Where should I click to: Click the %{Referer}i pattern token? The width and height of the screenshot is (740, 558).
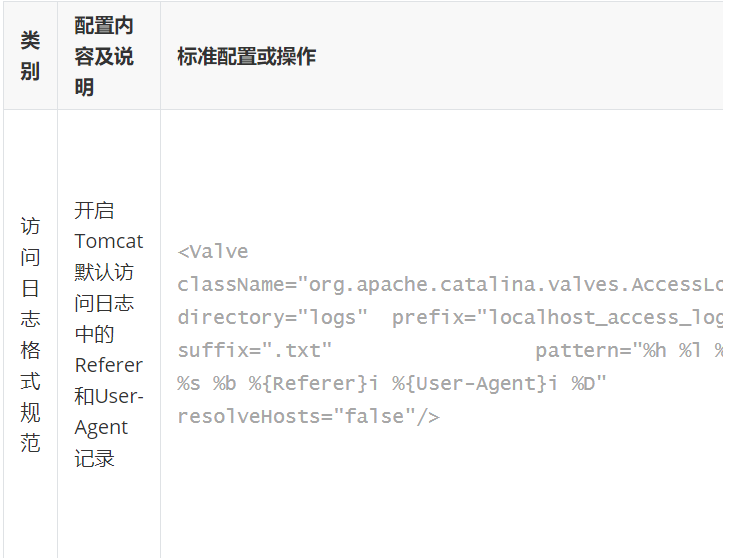(314, 383)
